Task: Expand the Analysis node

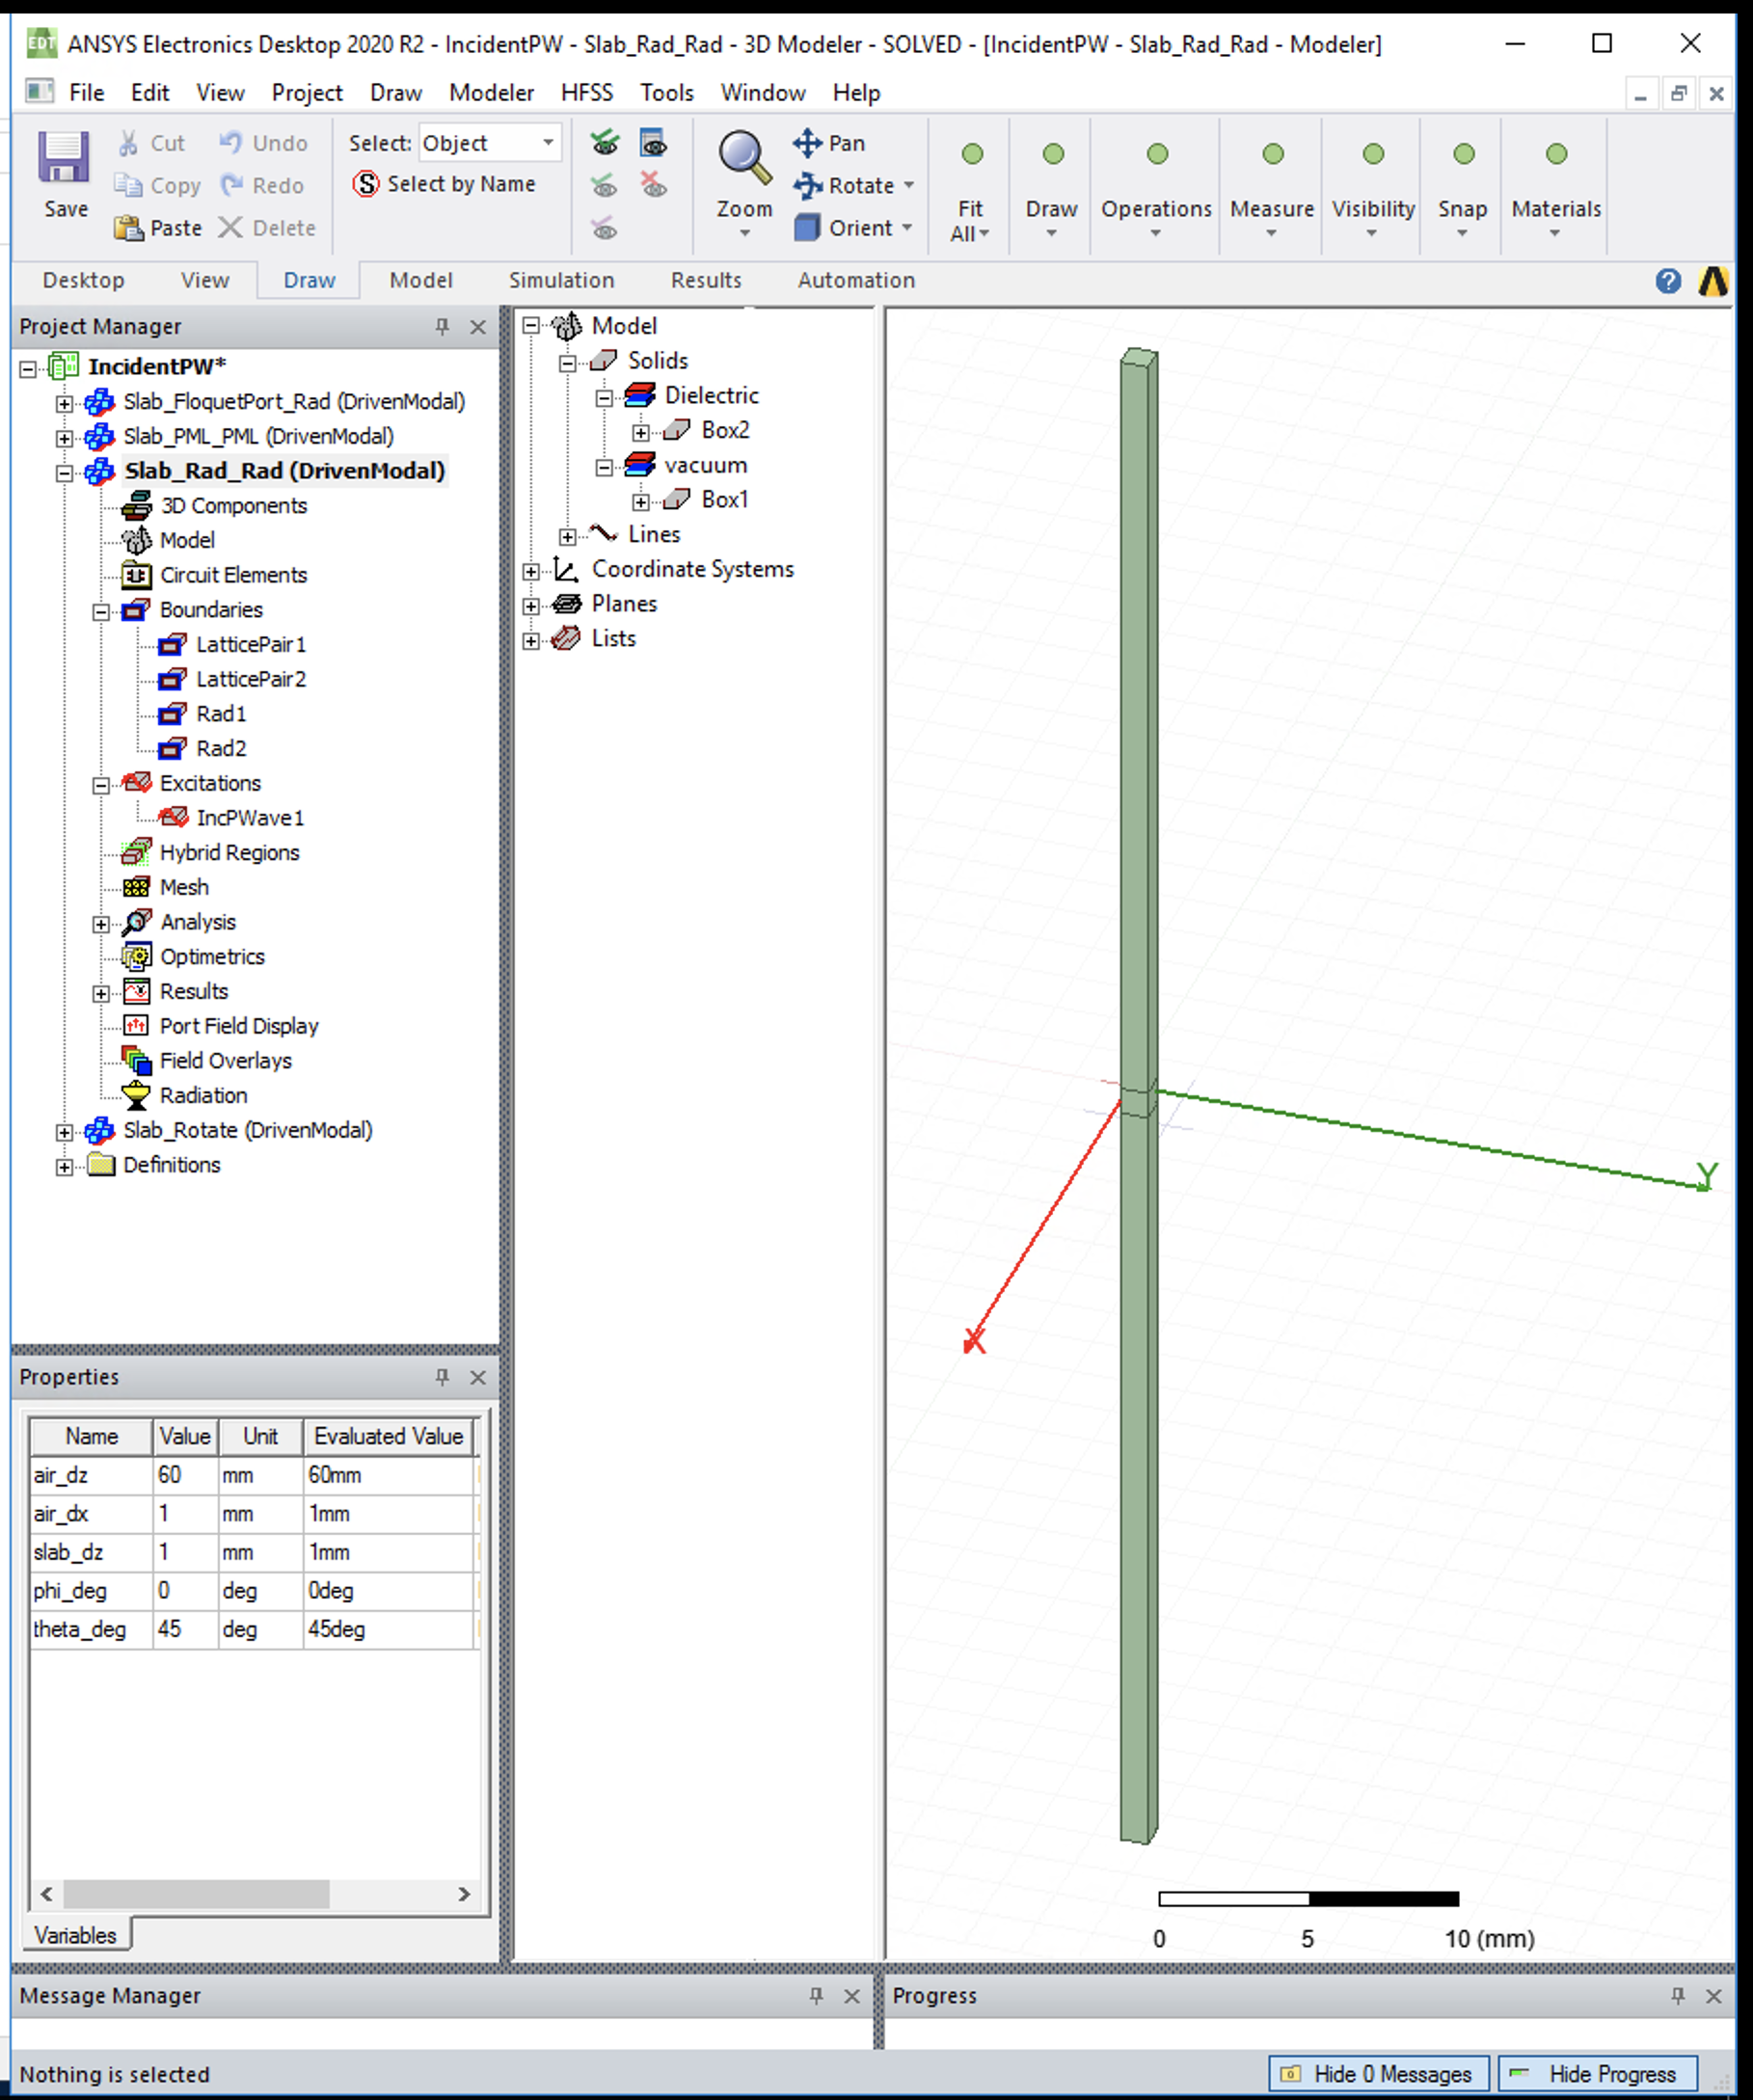Action: (x=101, y=924)
